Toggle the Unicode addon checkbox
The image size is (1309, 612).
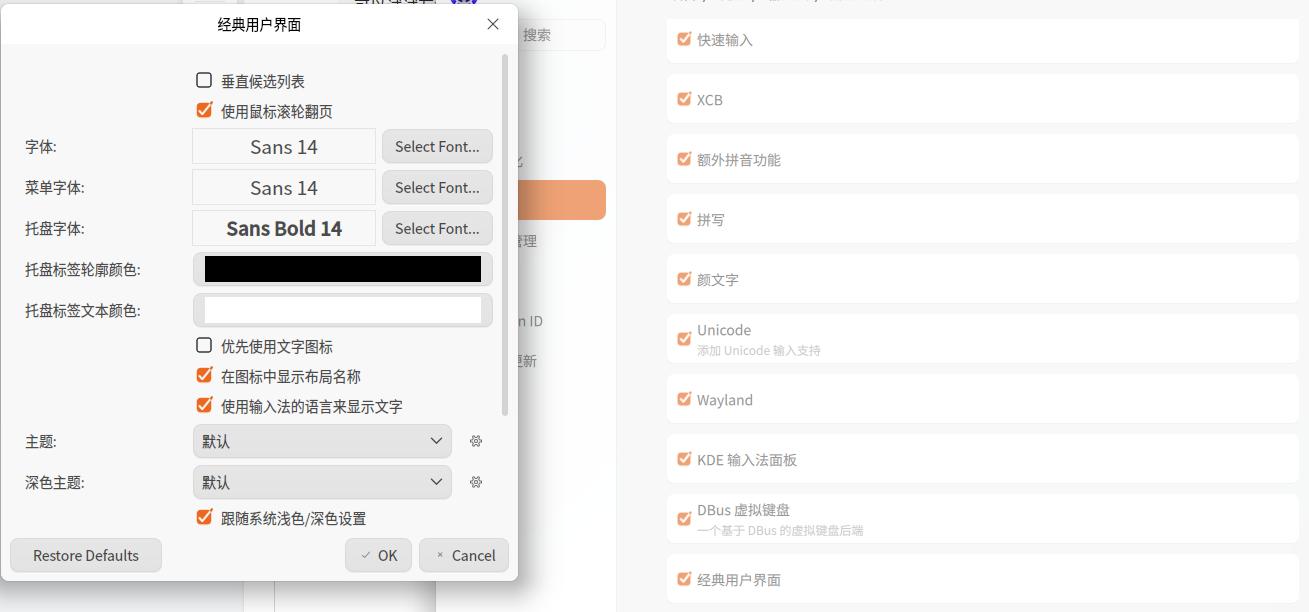[x=684, y=339]
